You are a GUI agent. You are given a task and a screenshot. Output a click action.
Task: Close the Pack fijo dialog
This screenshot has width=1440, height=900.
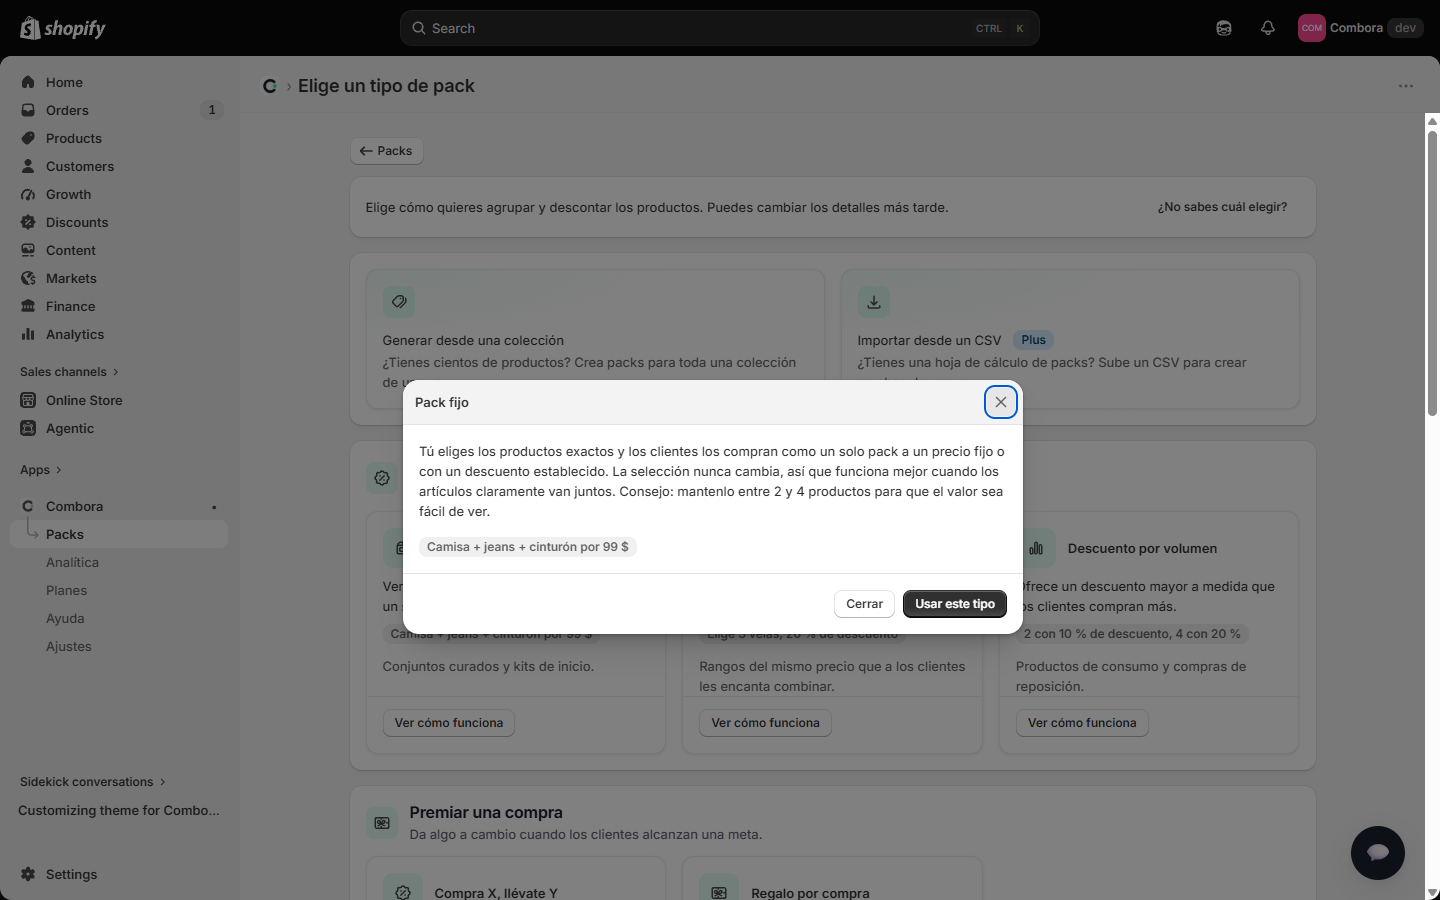point(1001,402)
